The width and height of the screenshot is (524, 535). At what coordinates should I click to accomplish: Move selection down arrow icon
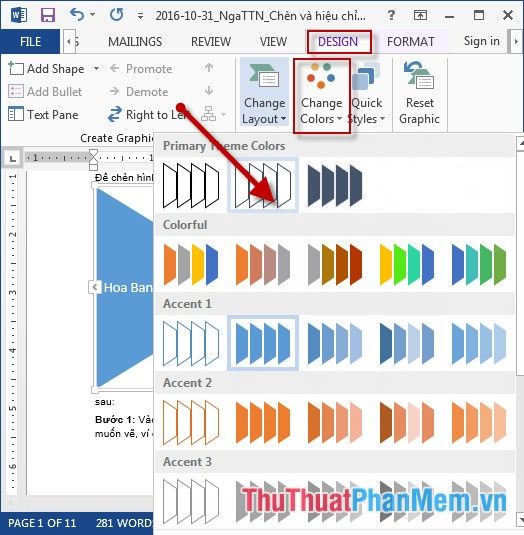(209, 91)
